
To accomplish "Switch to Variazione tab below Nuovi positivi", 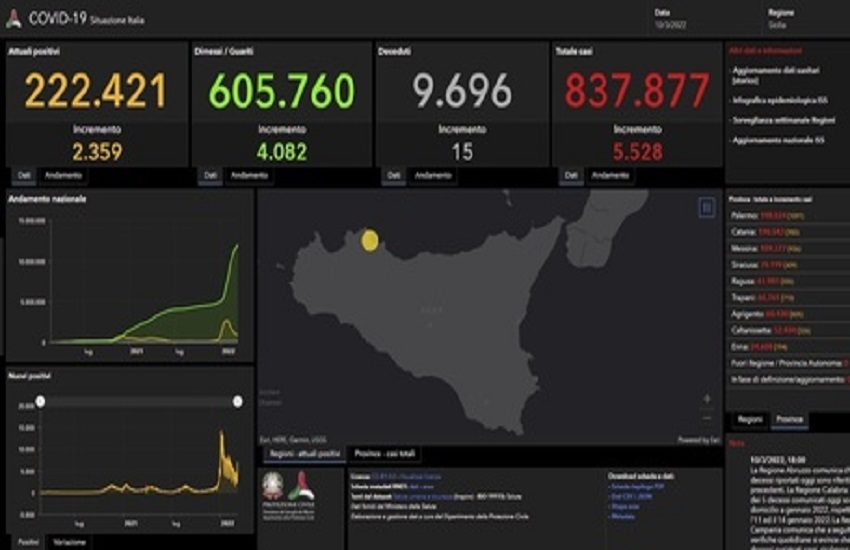I will click(69, 541).
